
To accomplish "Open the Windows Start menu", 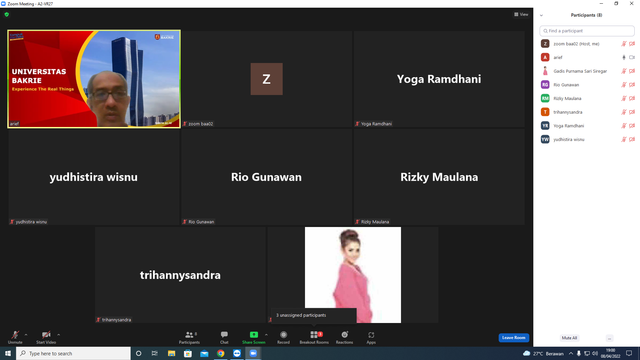I will pyautogui.click(x=8, y=353).
